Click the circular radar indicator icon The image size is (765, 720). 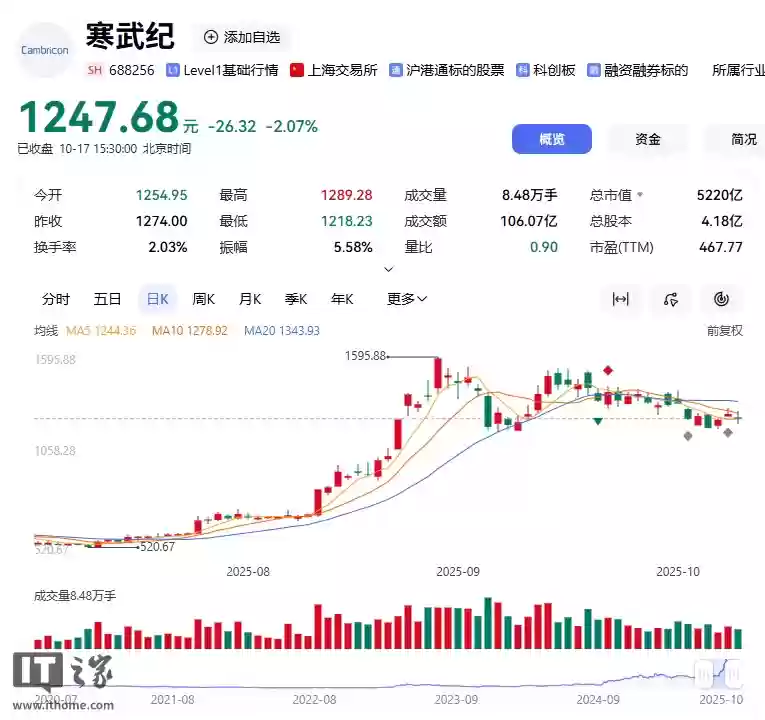click(722, 299)
